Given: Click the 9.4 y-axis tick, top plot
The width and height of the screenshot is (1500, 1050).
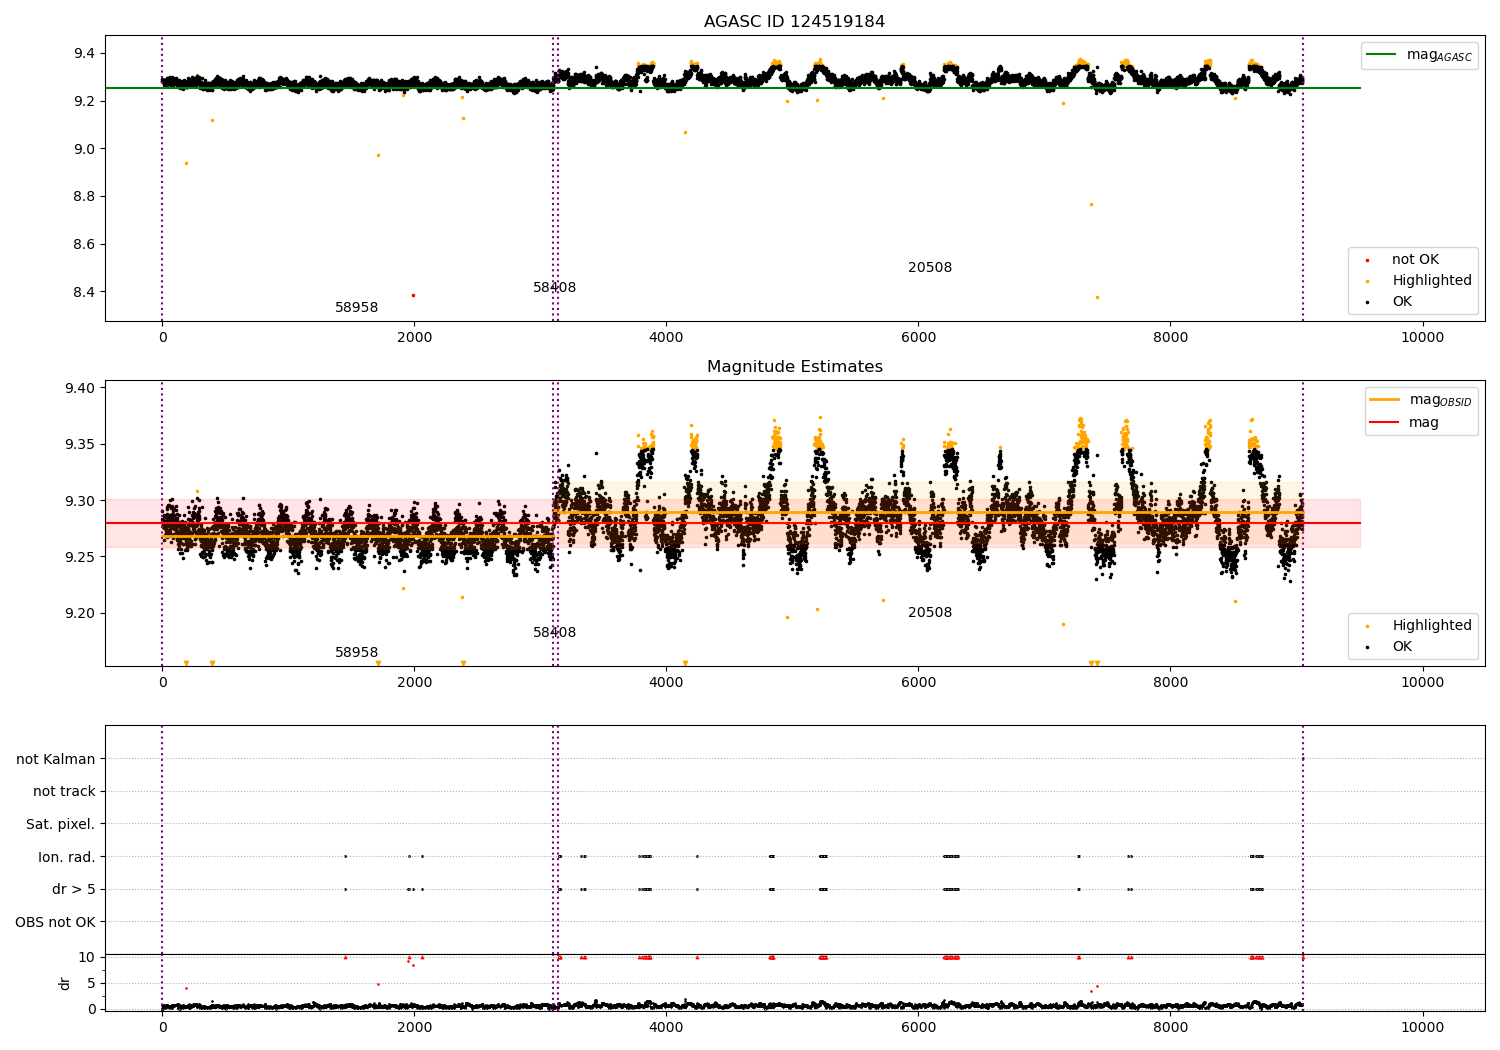Looking at the screenshot, I should pos(82,53).
